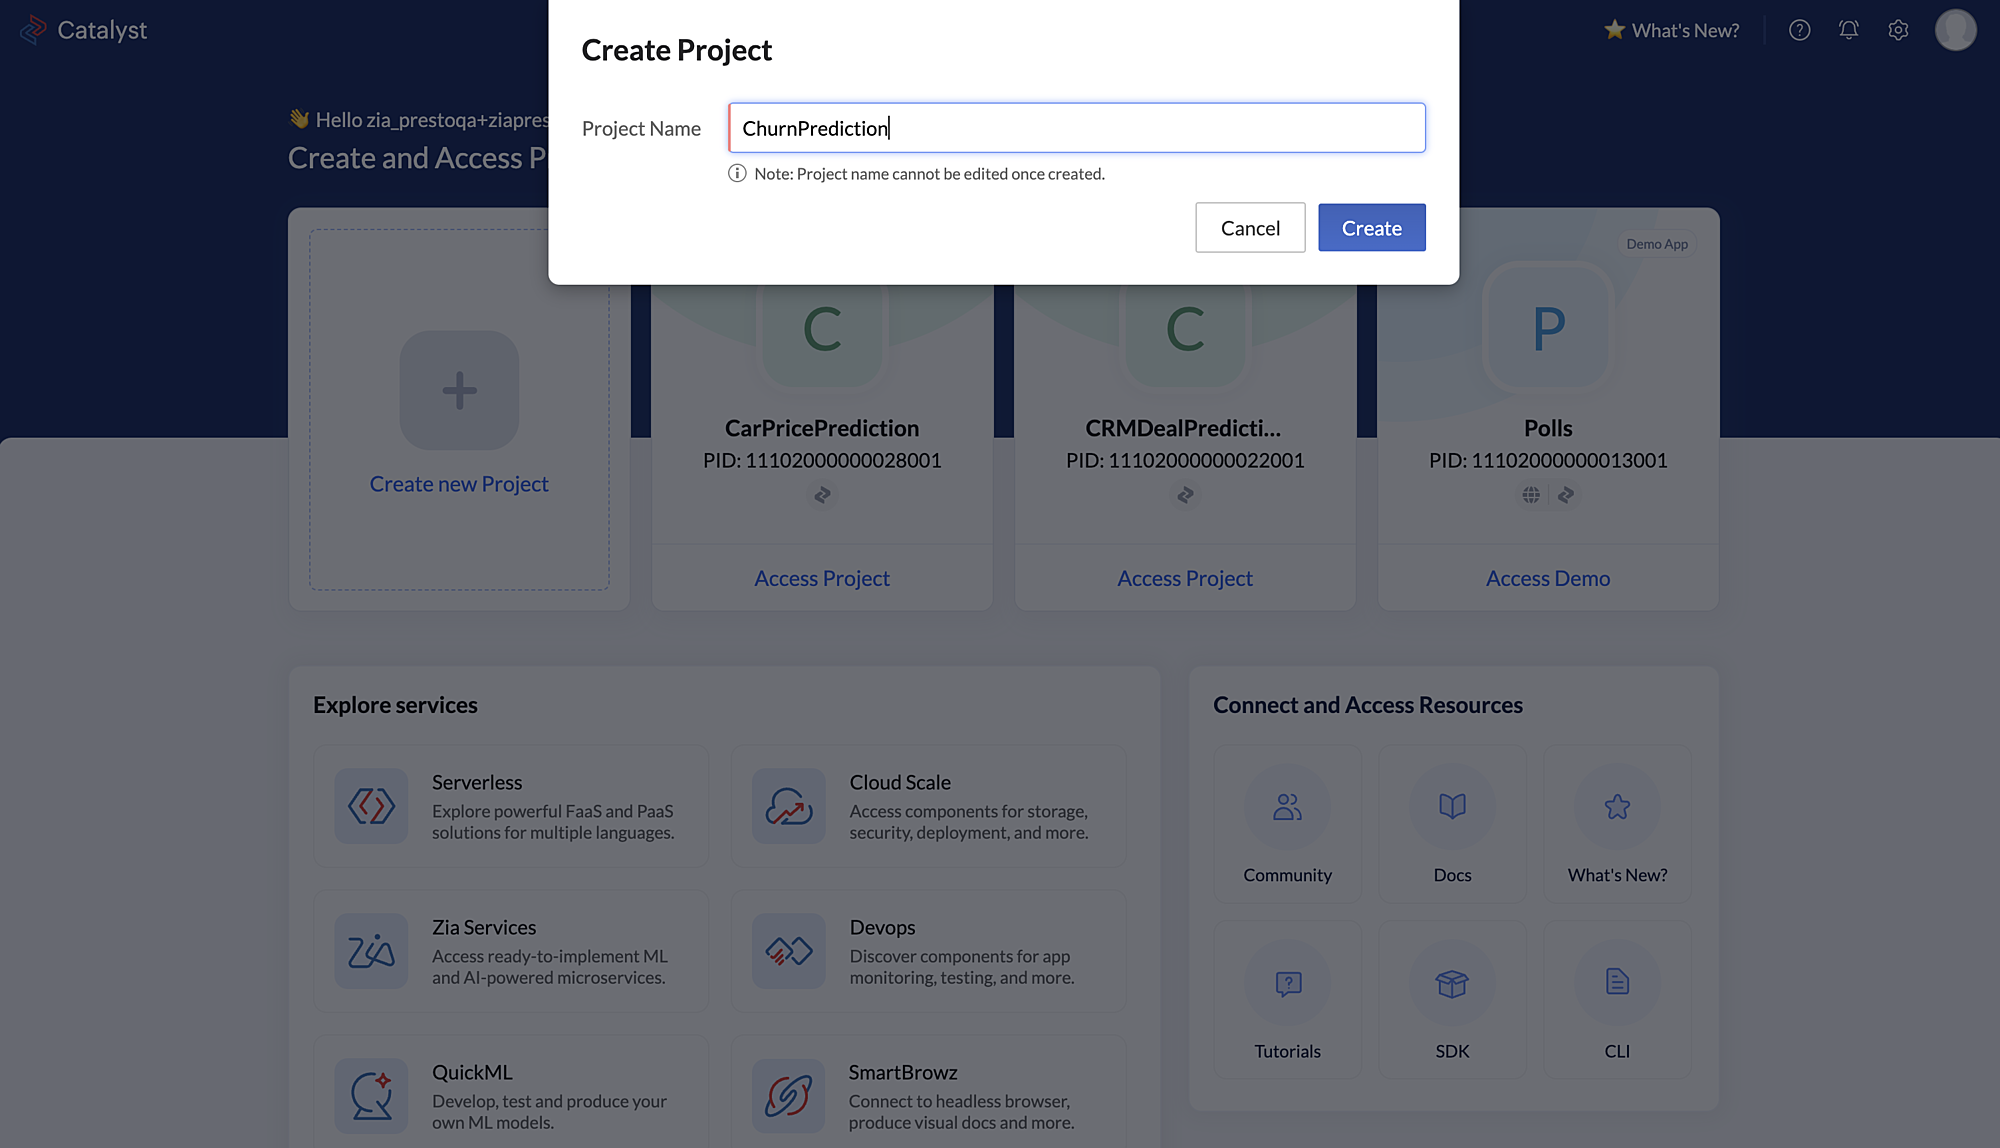
Task: Click the SmartBrowz icon
Action: (786, 1094)
